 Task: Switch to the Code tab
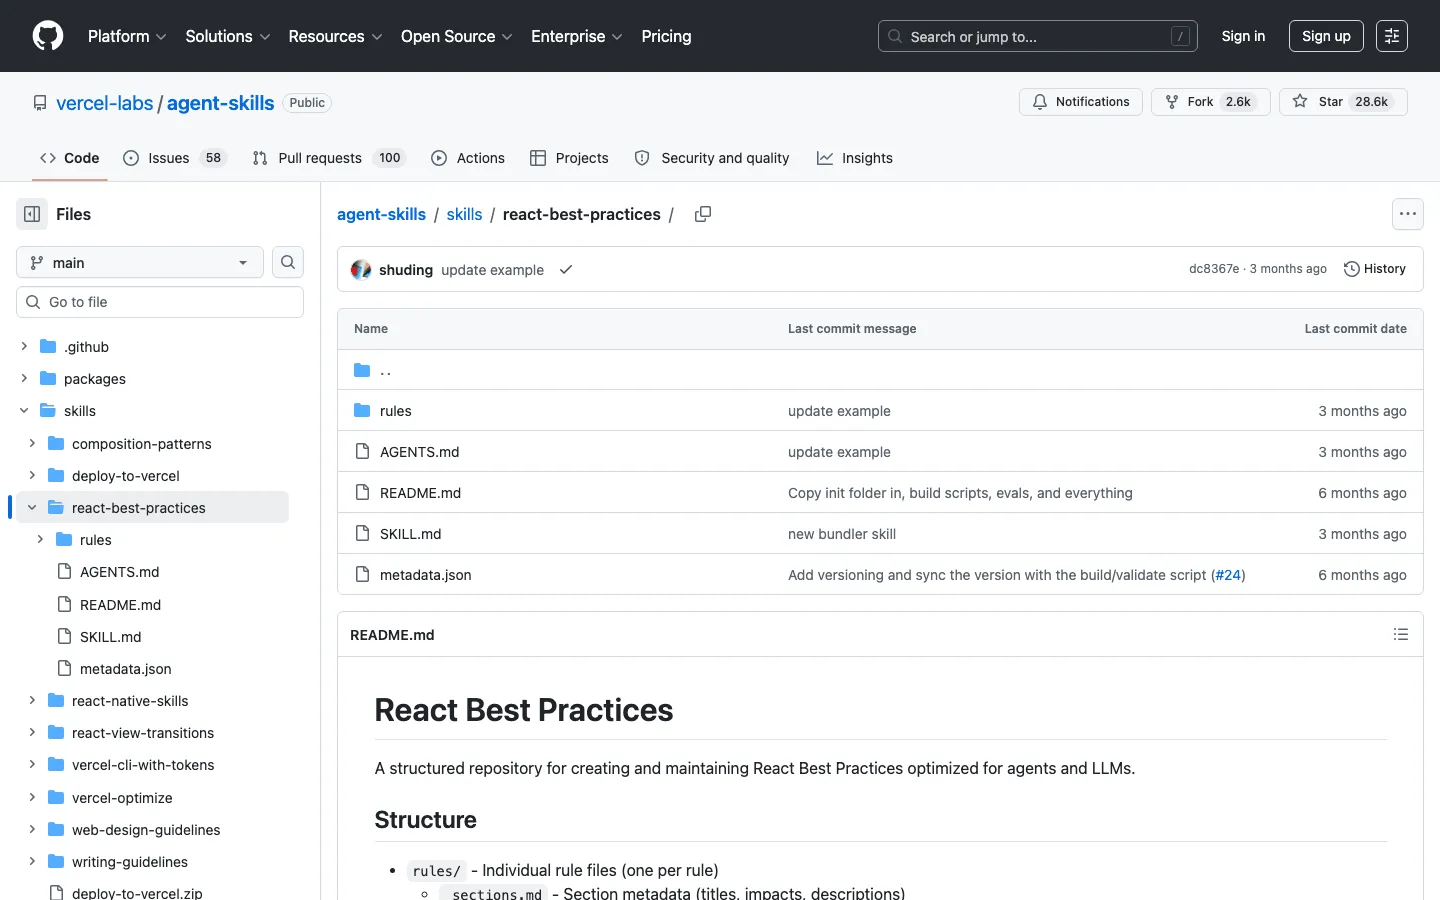tap(69, 158)
